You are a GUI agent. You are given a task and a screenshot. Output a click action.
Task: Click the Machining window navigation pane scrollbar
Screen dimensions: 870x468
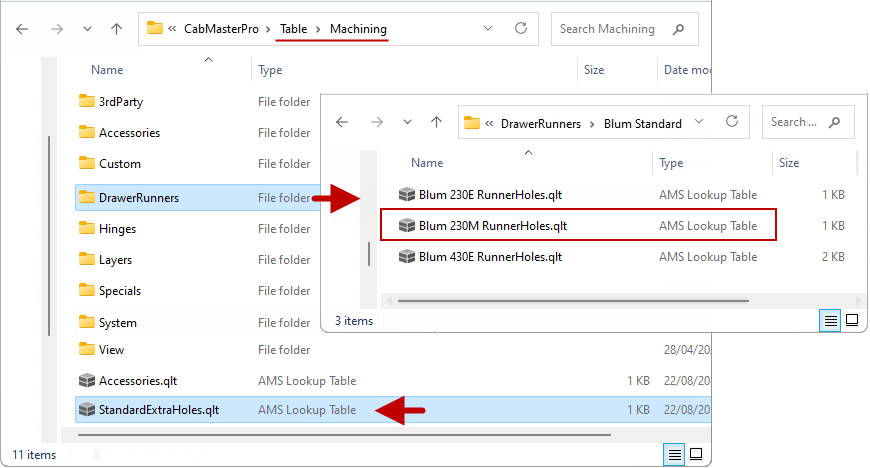coord(49,236)
